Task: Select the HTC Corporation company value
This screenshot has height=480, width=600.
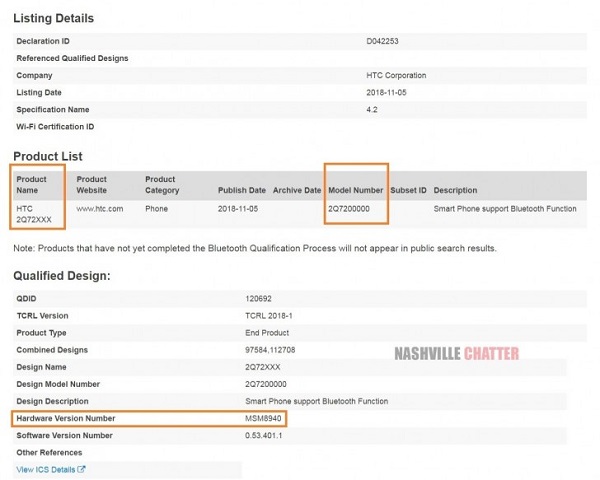Action: click(397, 75)
